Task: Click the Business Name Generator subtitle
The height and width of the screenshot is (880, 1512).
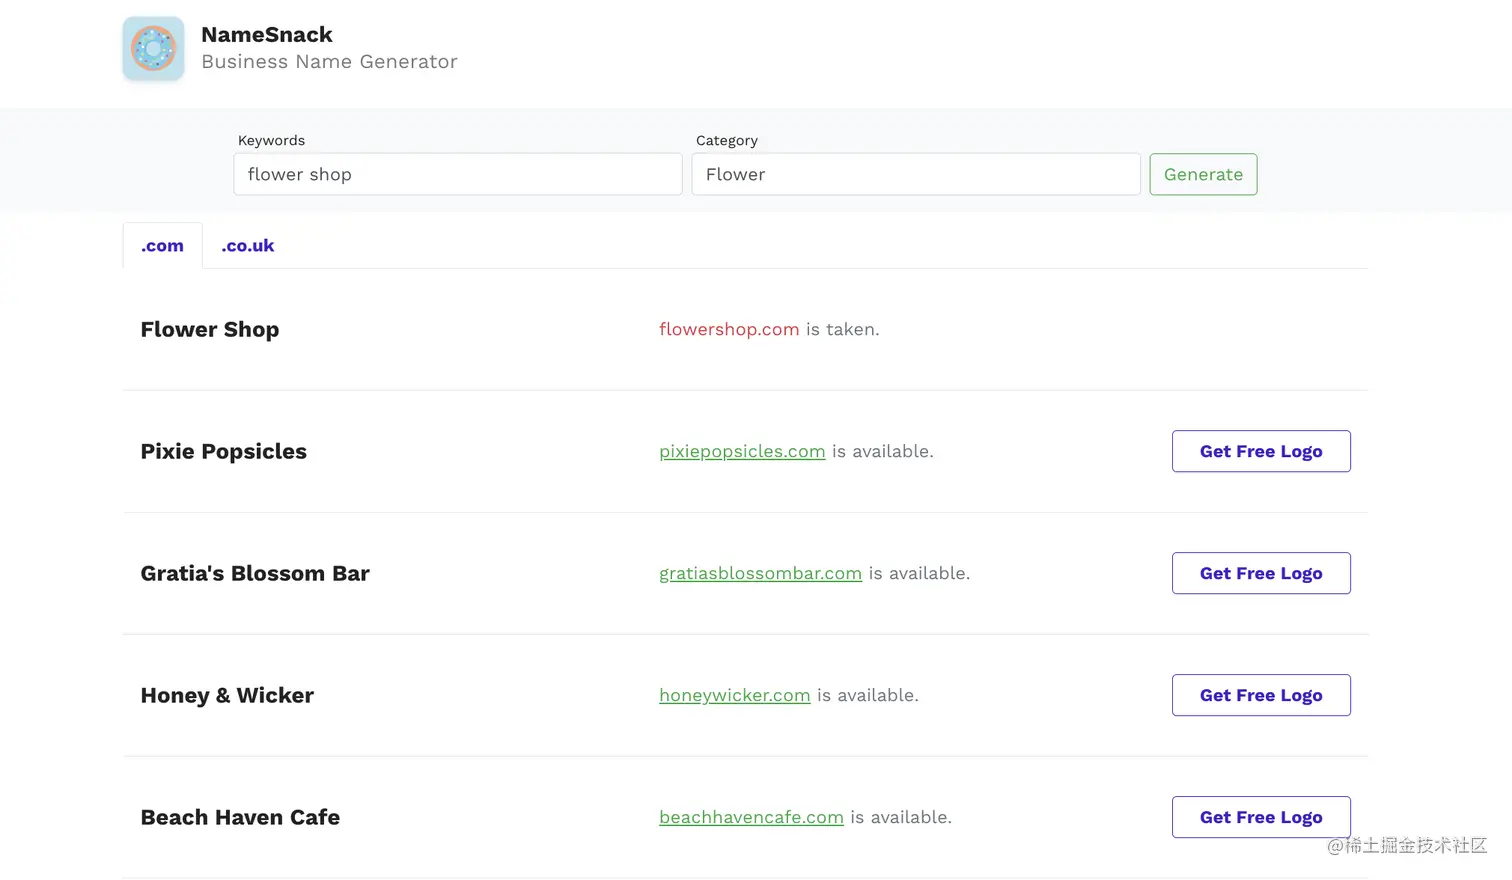Action: click(x=329, y=62)
